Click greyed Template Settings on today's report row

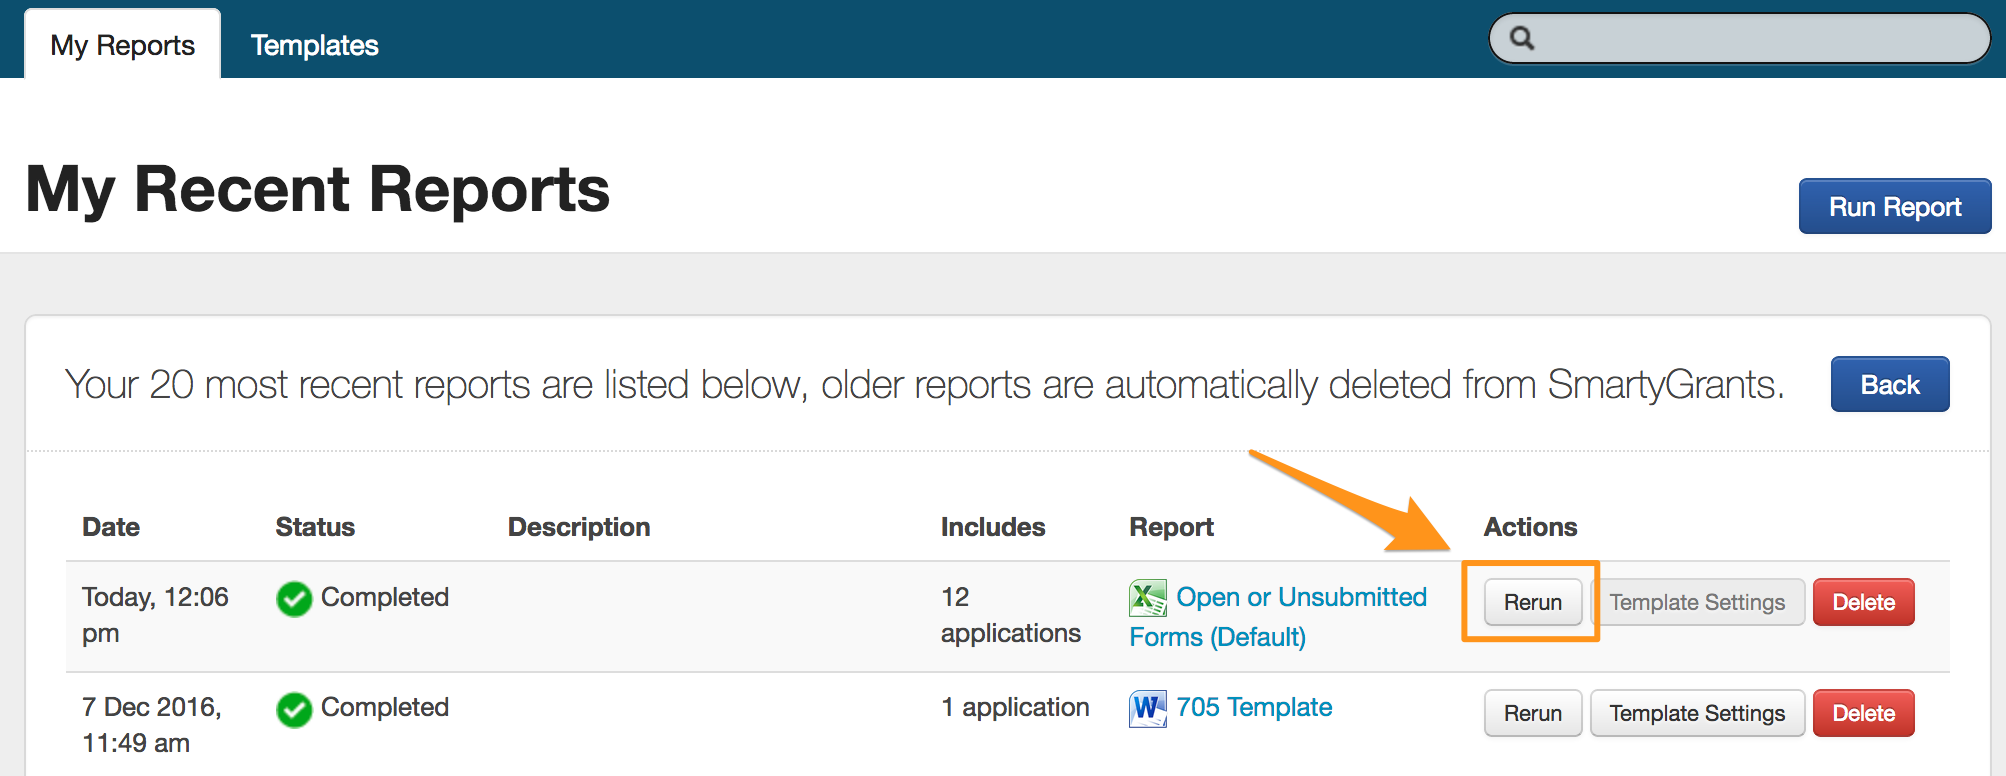pos(1696,602)
